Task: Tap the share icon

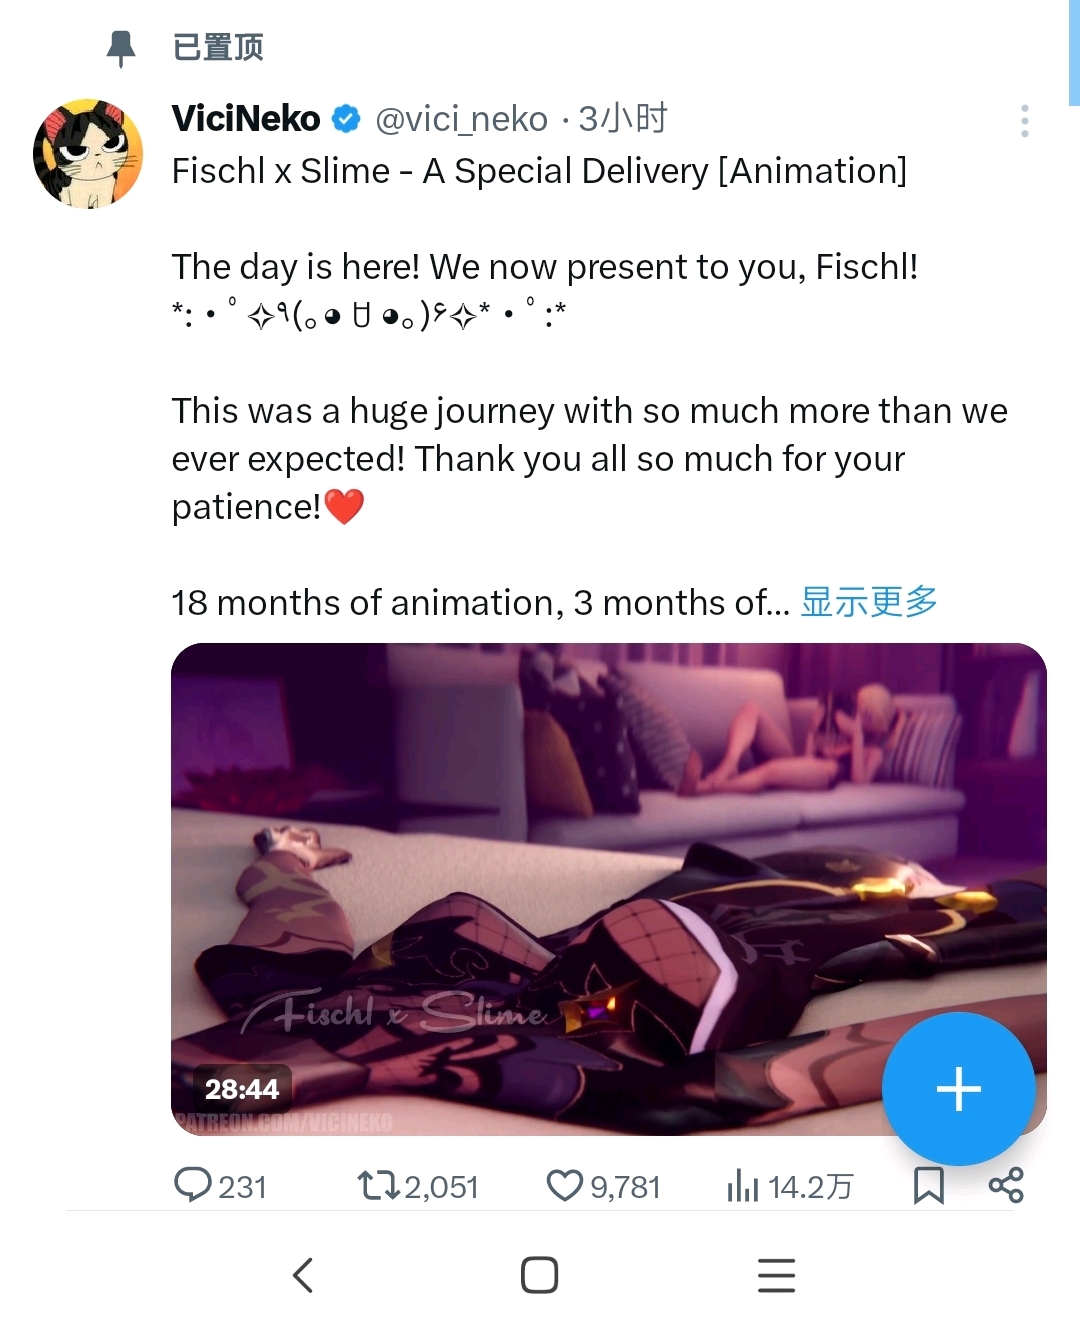Action: pyautogui.click(x=1006, y=1185)
